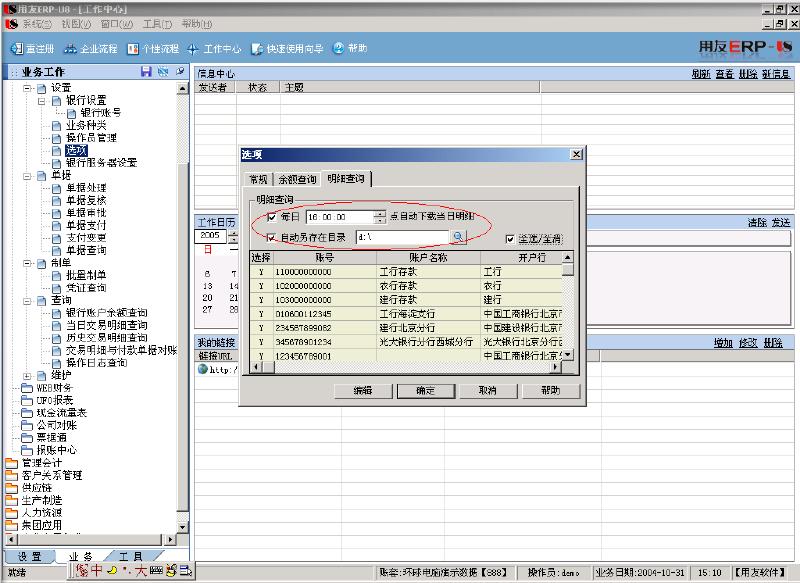
Task: Increase the 16:00:00 time with the up spinner arrow
Action: 379,214
